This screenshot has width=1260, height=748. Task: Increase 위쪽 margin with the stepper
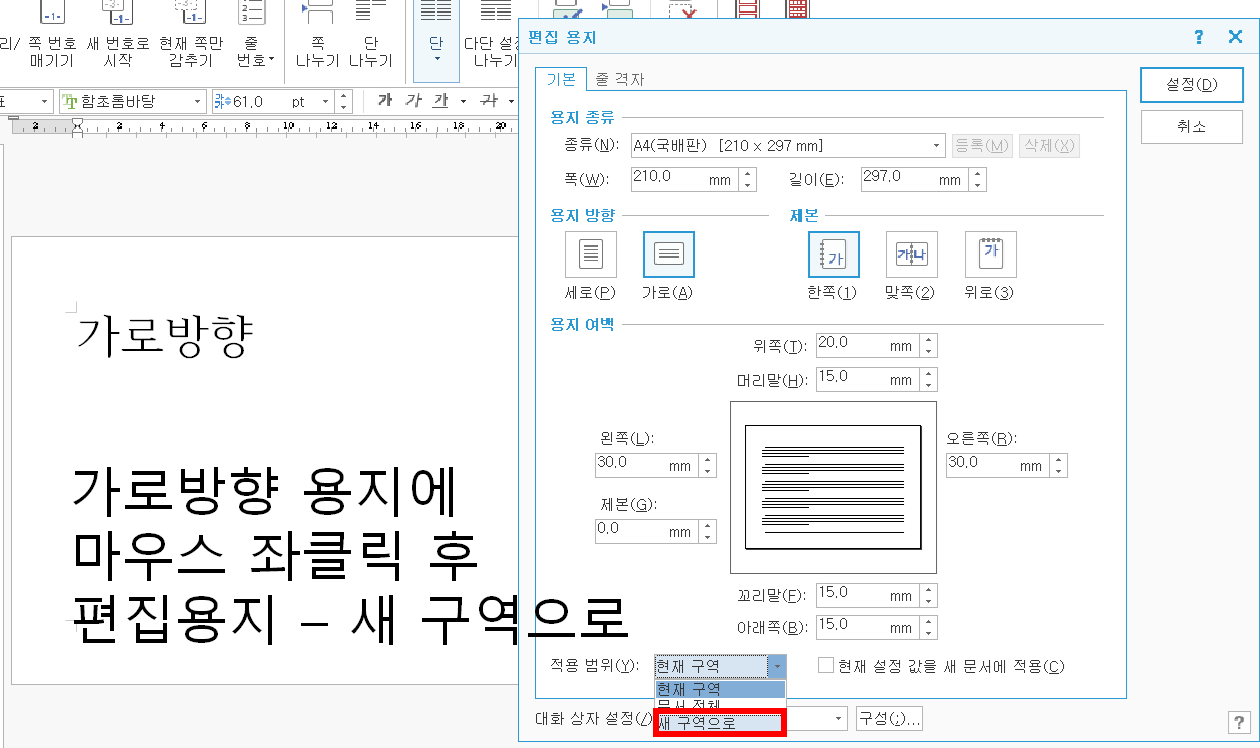click(928, 340)
